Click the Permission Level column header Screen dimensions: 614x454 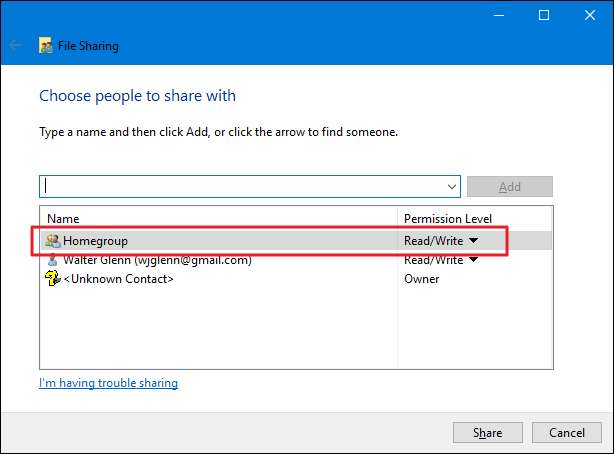click(448, 218)
